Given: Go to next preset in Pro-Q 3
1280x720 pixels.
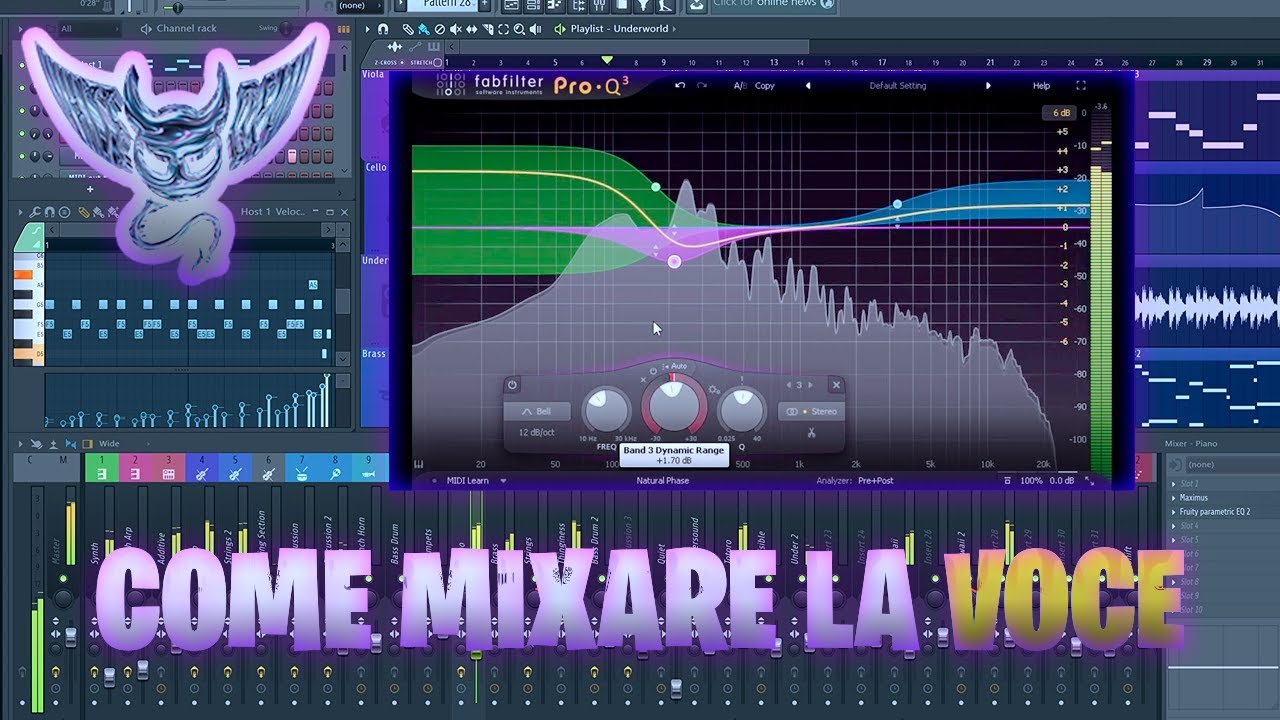Looking at the screenshot, I should click(989, 86).
